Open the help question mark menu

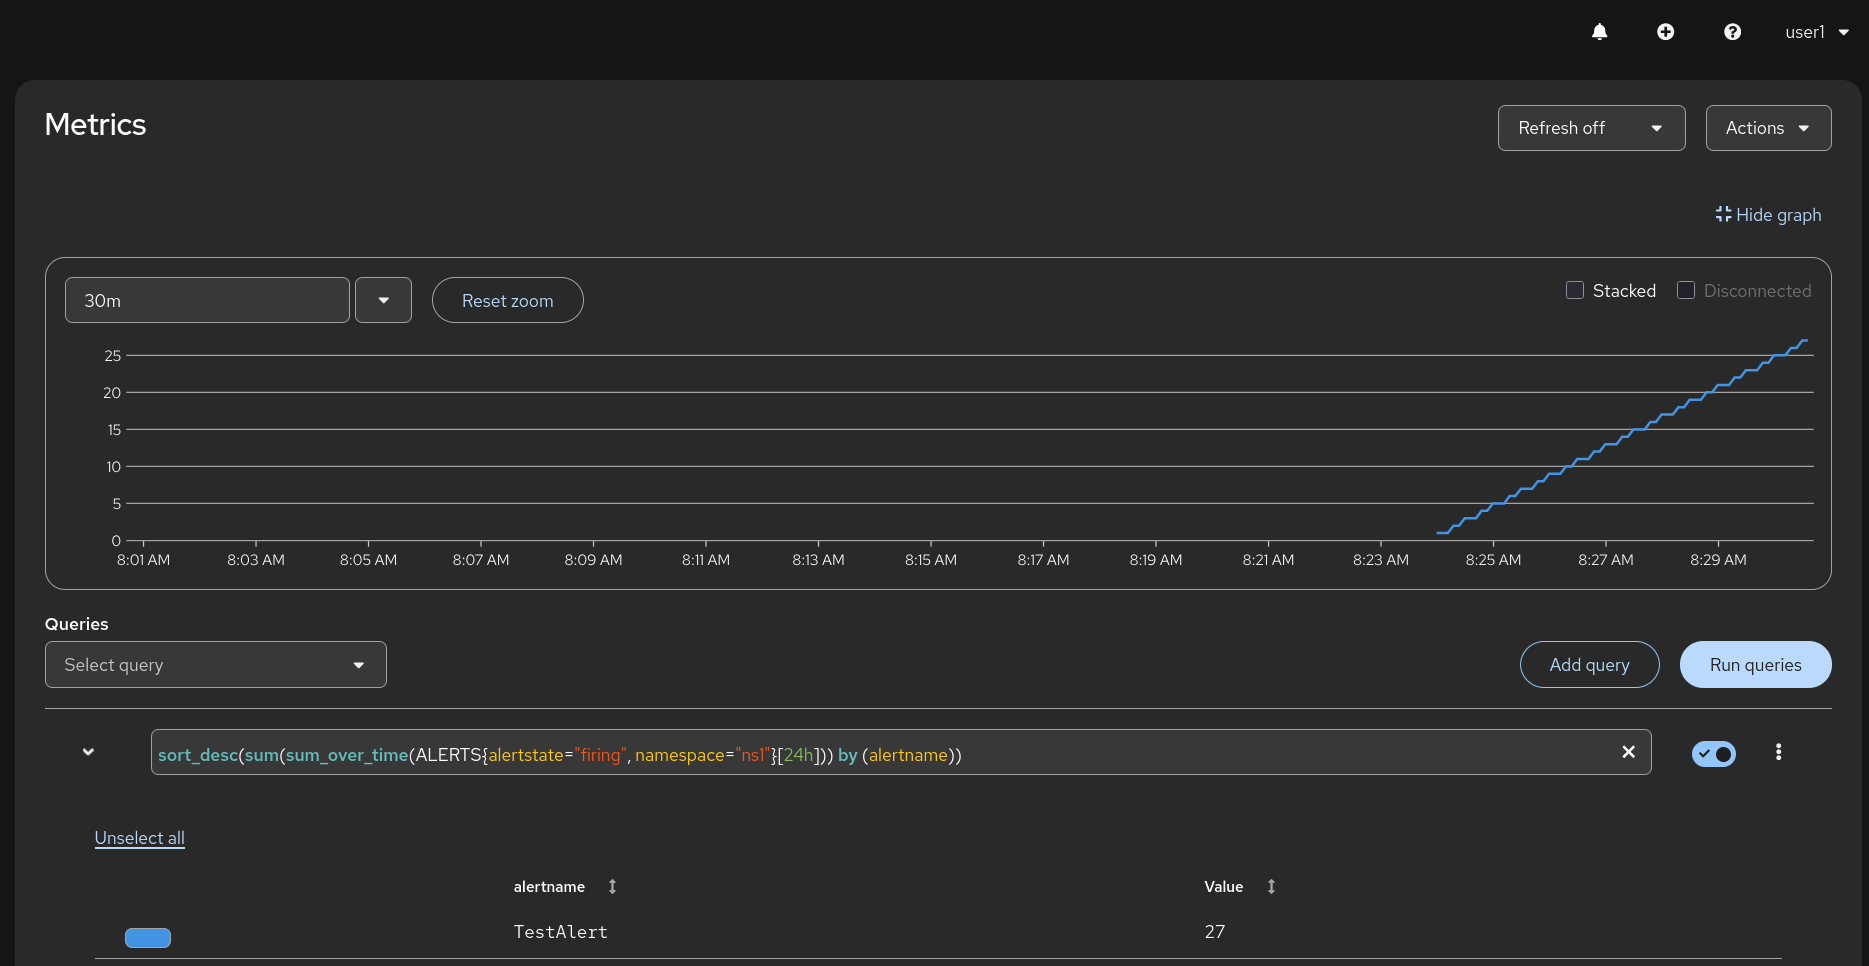[1732, 32]
